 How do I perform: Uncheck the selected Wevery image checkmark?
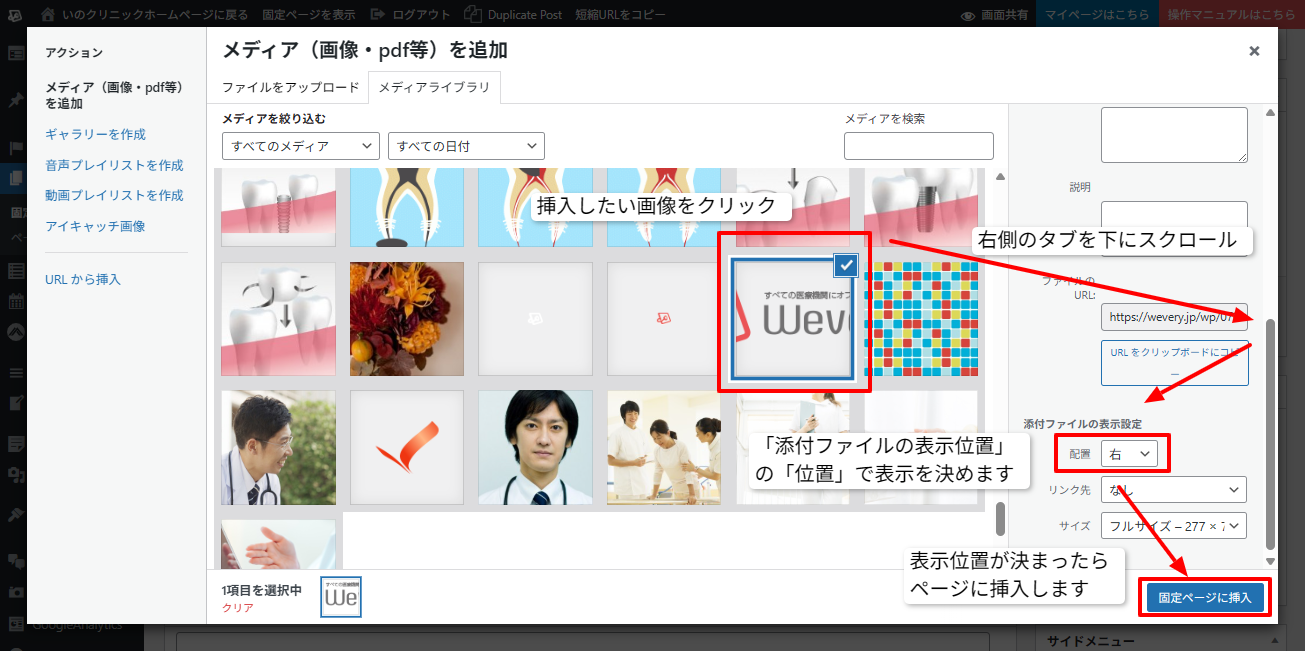click(x=846, y=265)
